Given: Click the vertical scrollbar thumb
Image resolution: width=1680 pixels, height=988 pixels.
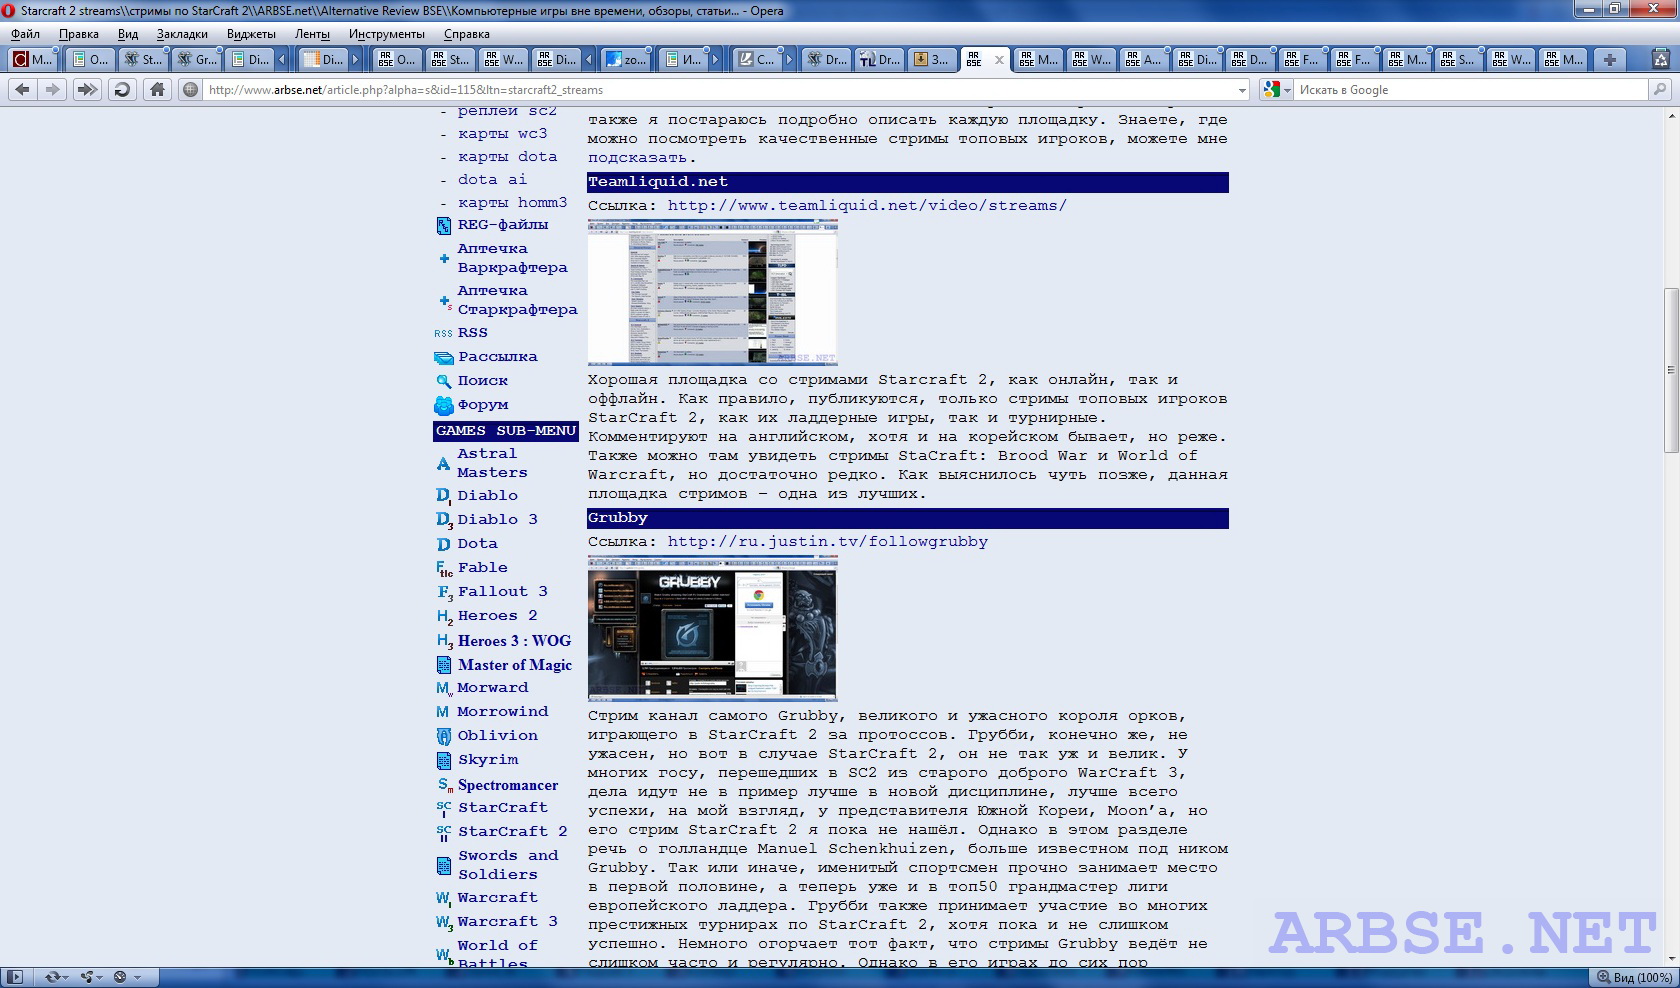Looking at the screenshot, I should click(1670, 370).
